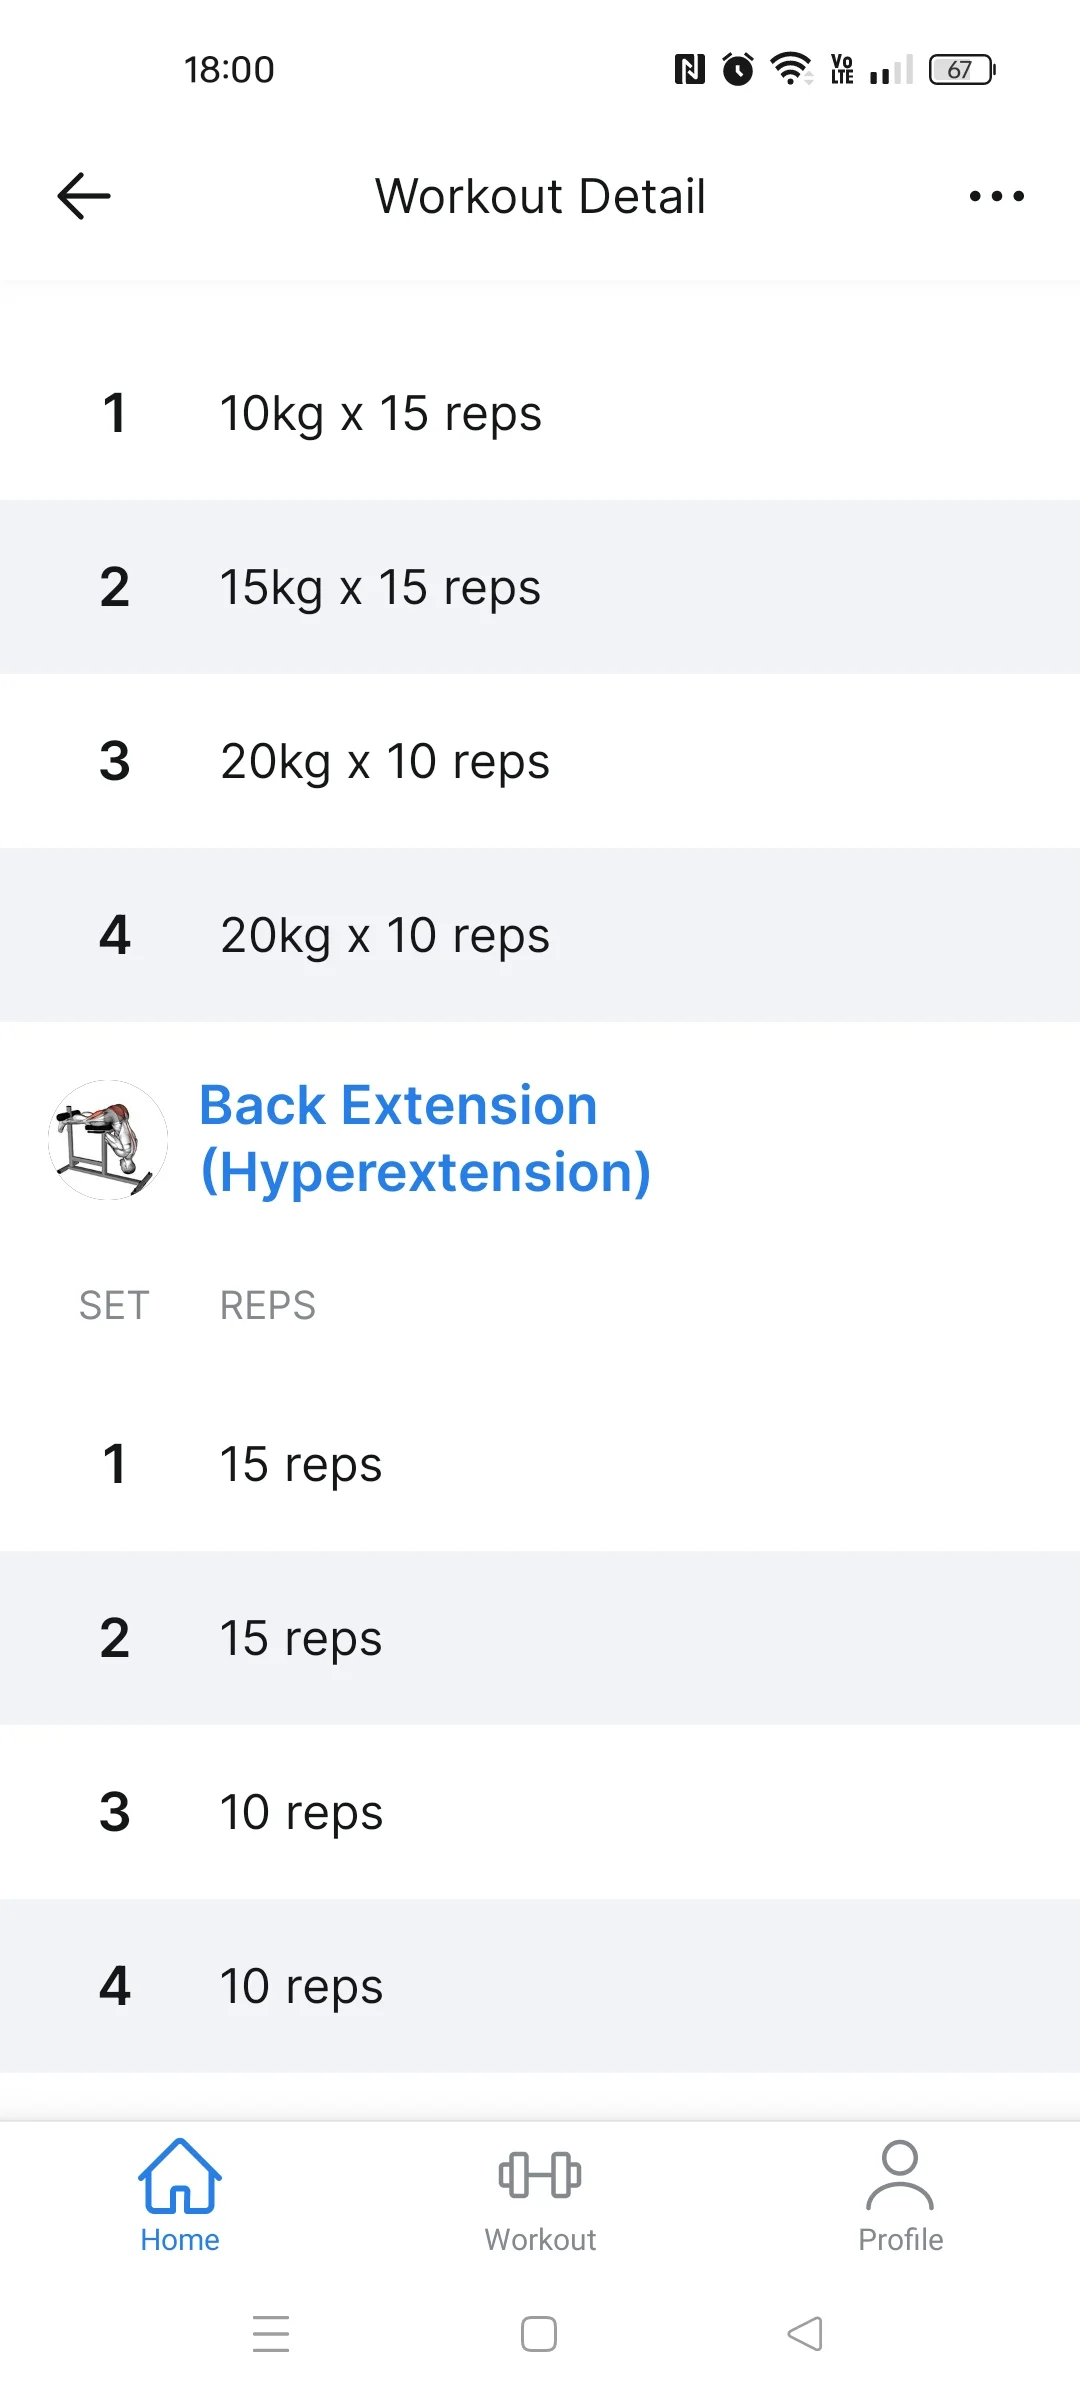This screenshot has width=1080, height=2400.
Task: Tap the Android home square button
Action: [x=539, y=2334]
